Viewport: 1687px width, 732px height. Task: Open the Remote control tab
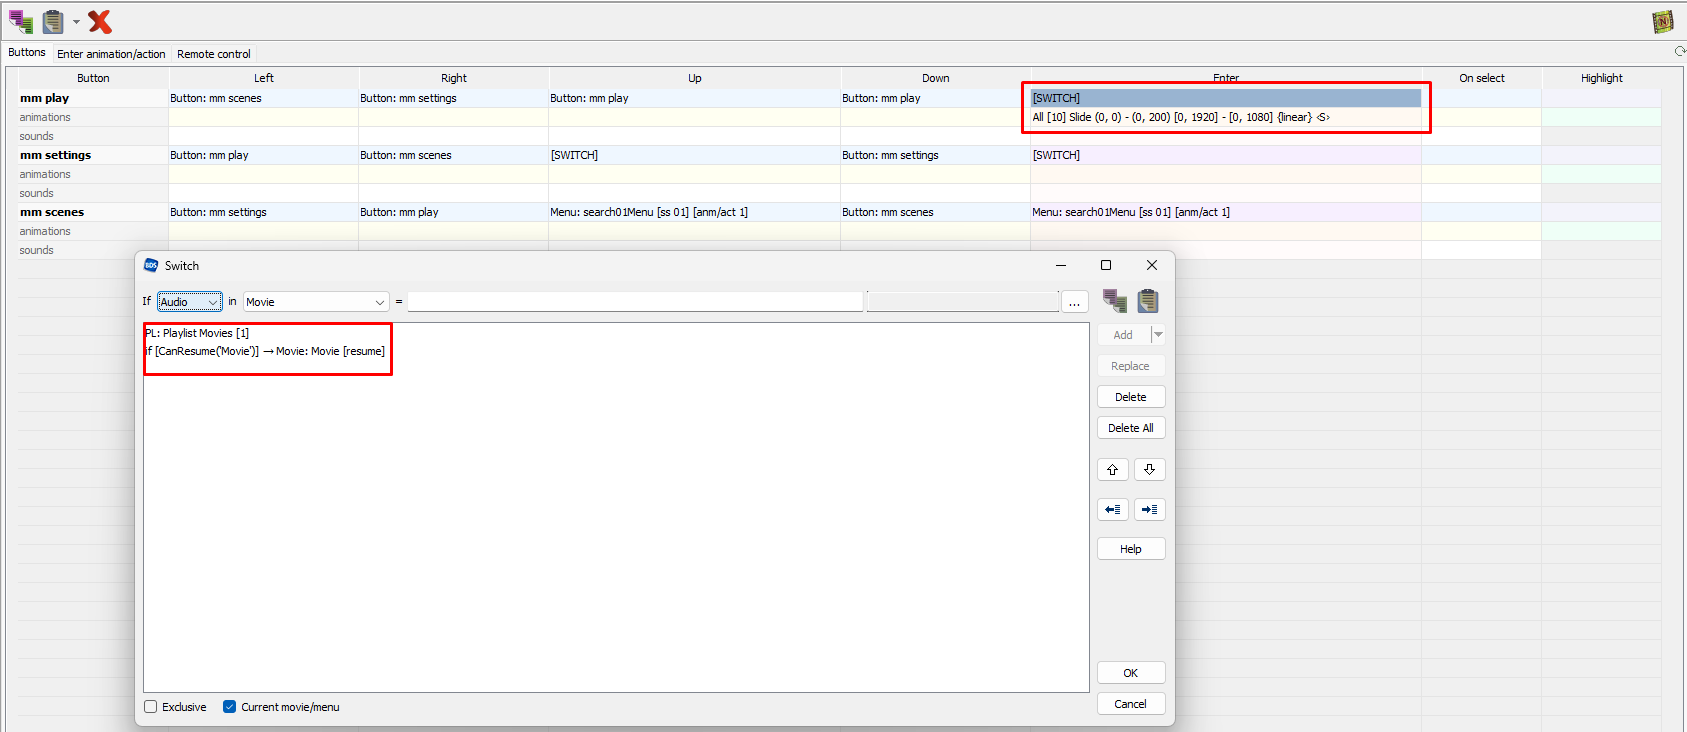[214, 54]
